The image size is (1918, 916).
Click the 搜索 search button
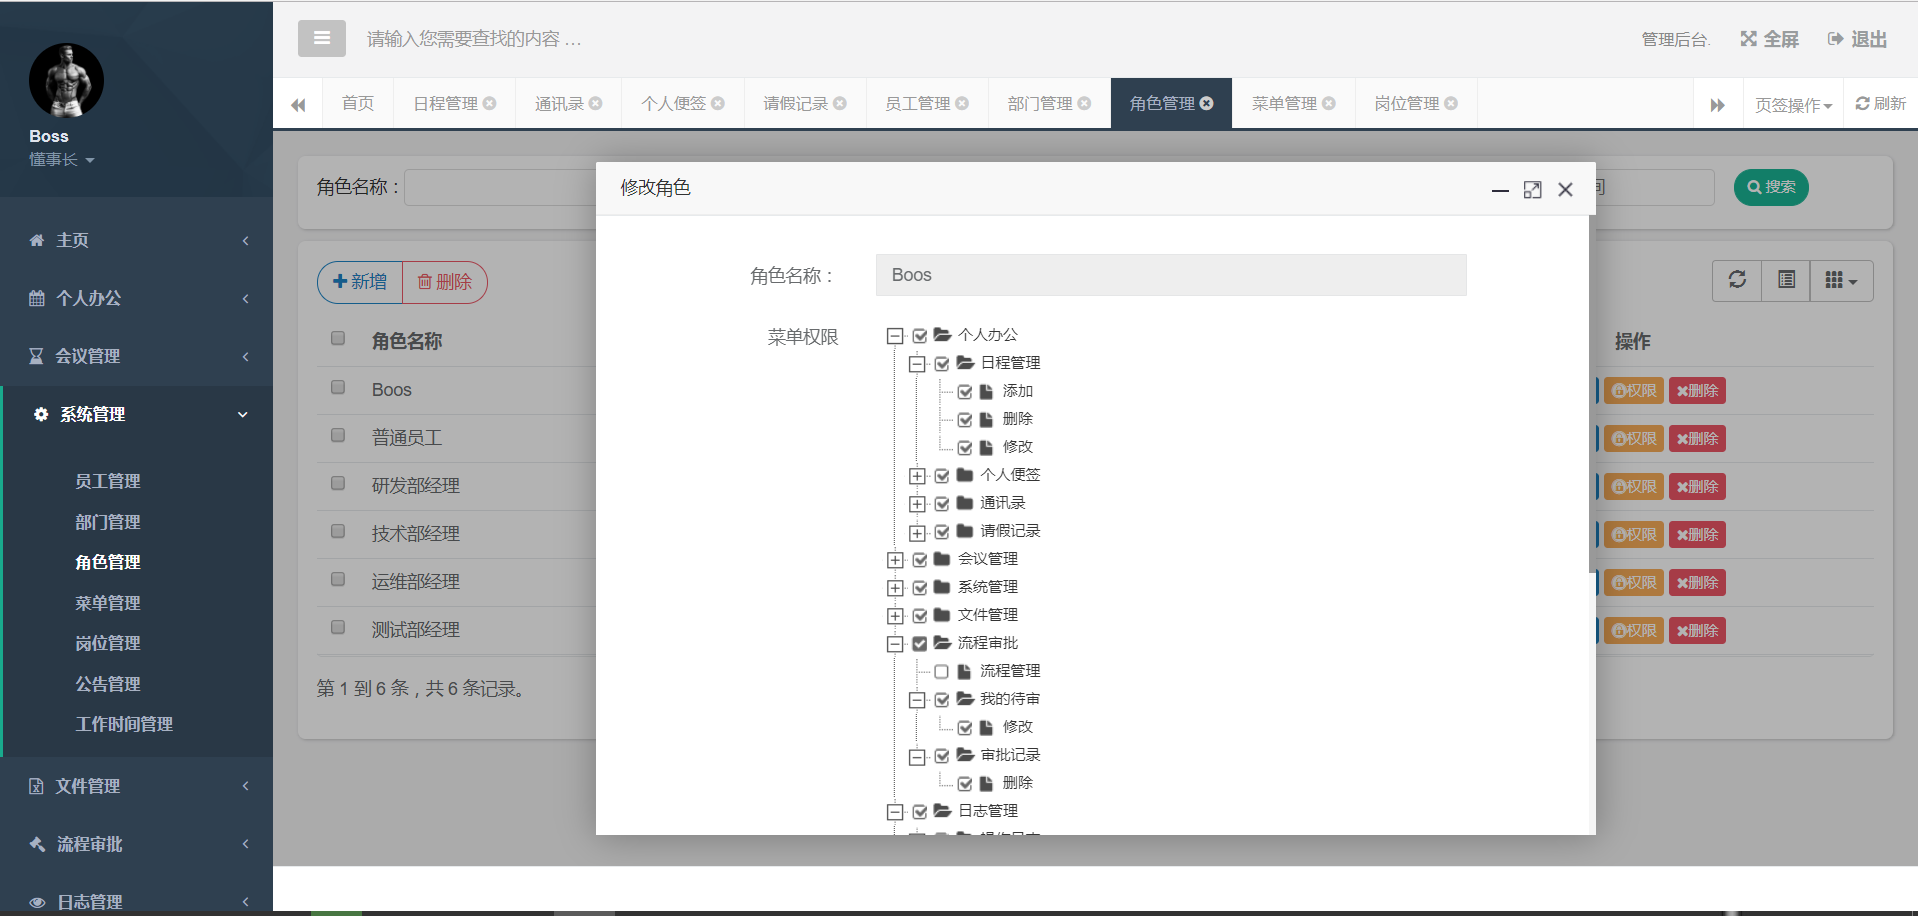point(1771,187)
